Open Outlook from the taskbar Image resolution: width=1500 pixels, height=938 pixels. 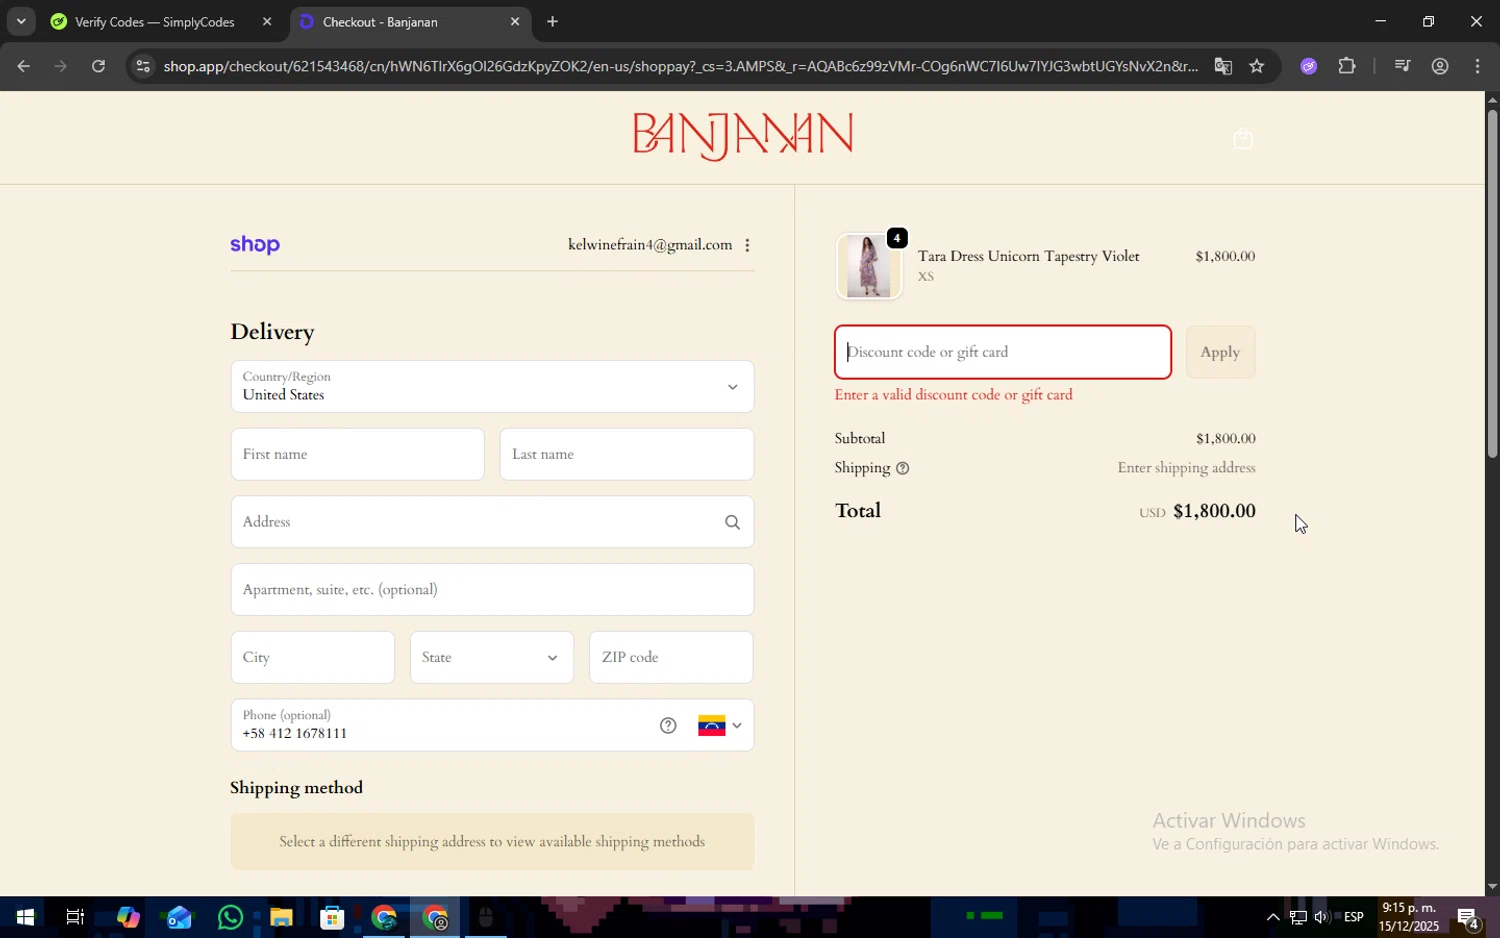pyautogui.click(x=179, y=917)
